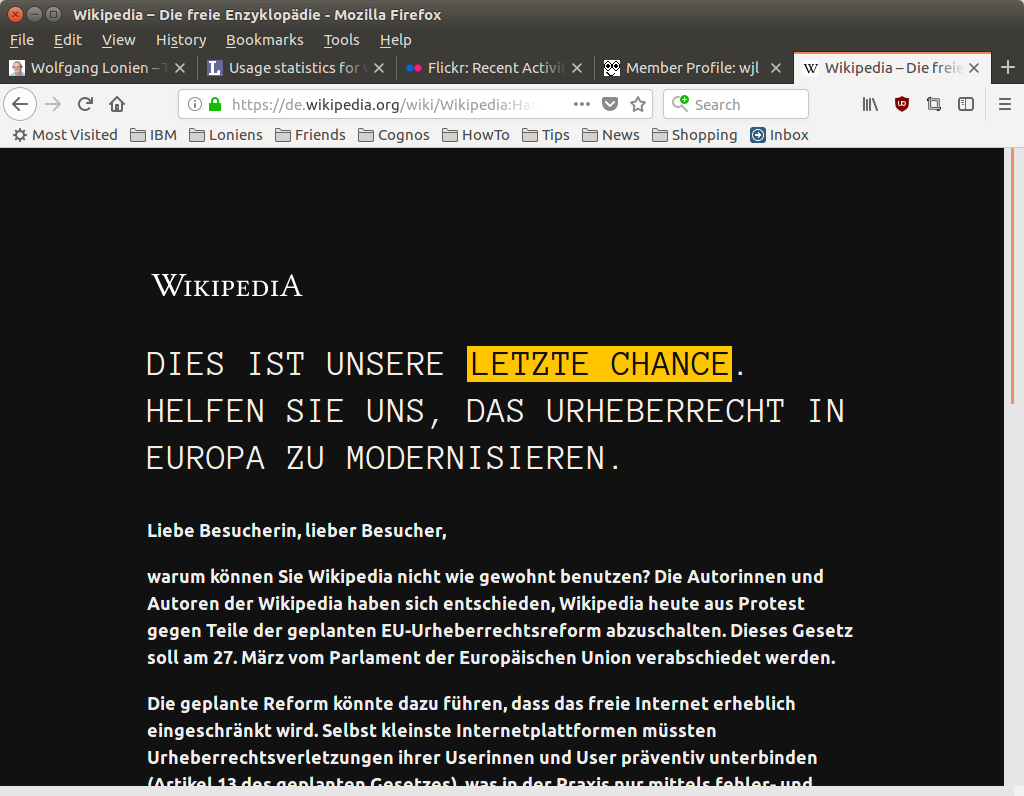Click the Wikipedia wordmark logo

pos(227,286)
